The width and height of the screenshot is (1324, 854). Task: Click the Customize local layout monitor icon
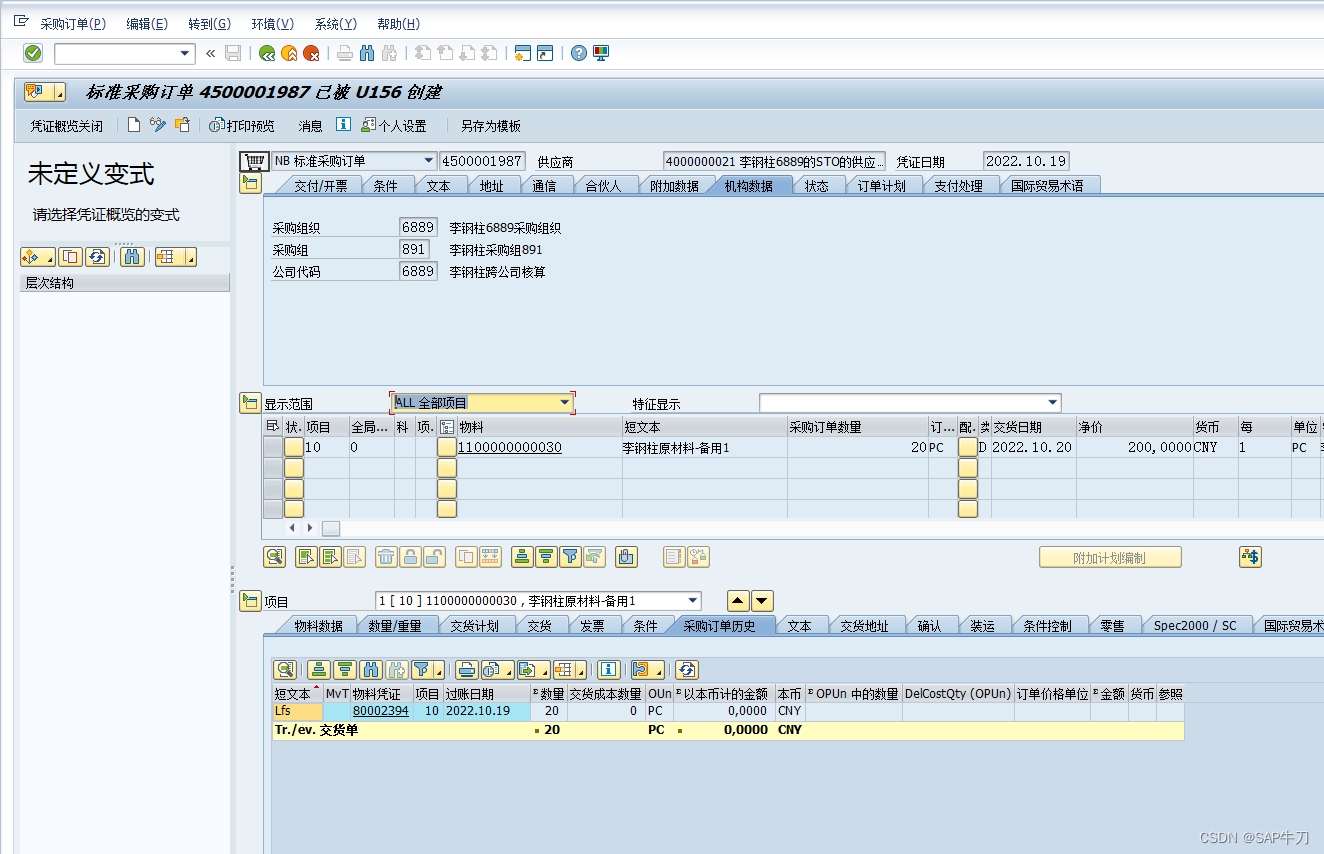click(600, 53)
